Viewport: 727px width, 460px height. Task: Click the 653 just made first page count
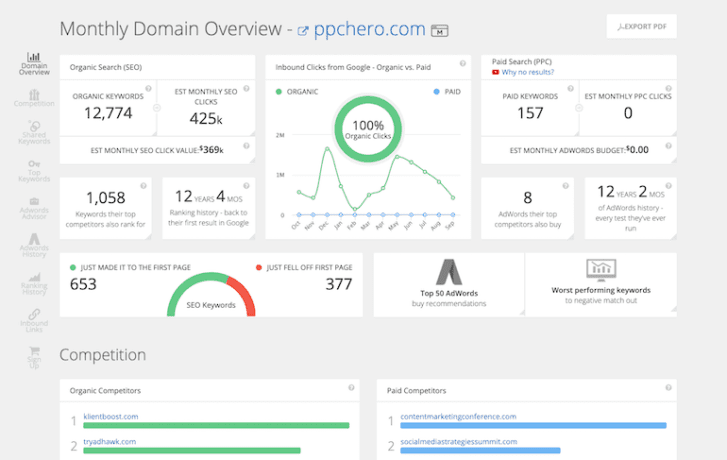point(83,284)
